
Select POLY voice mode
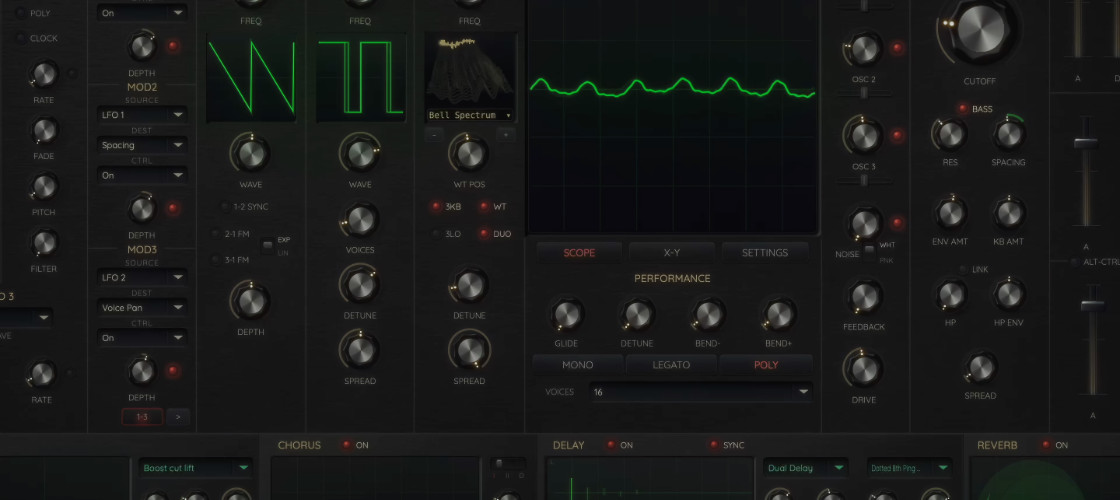pyautogui.click(x=766, y=365)
